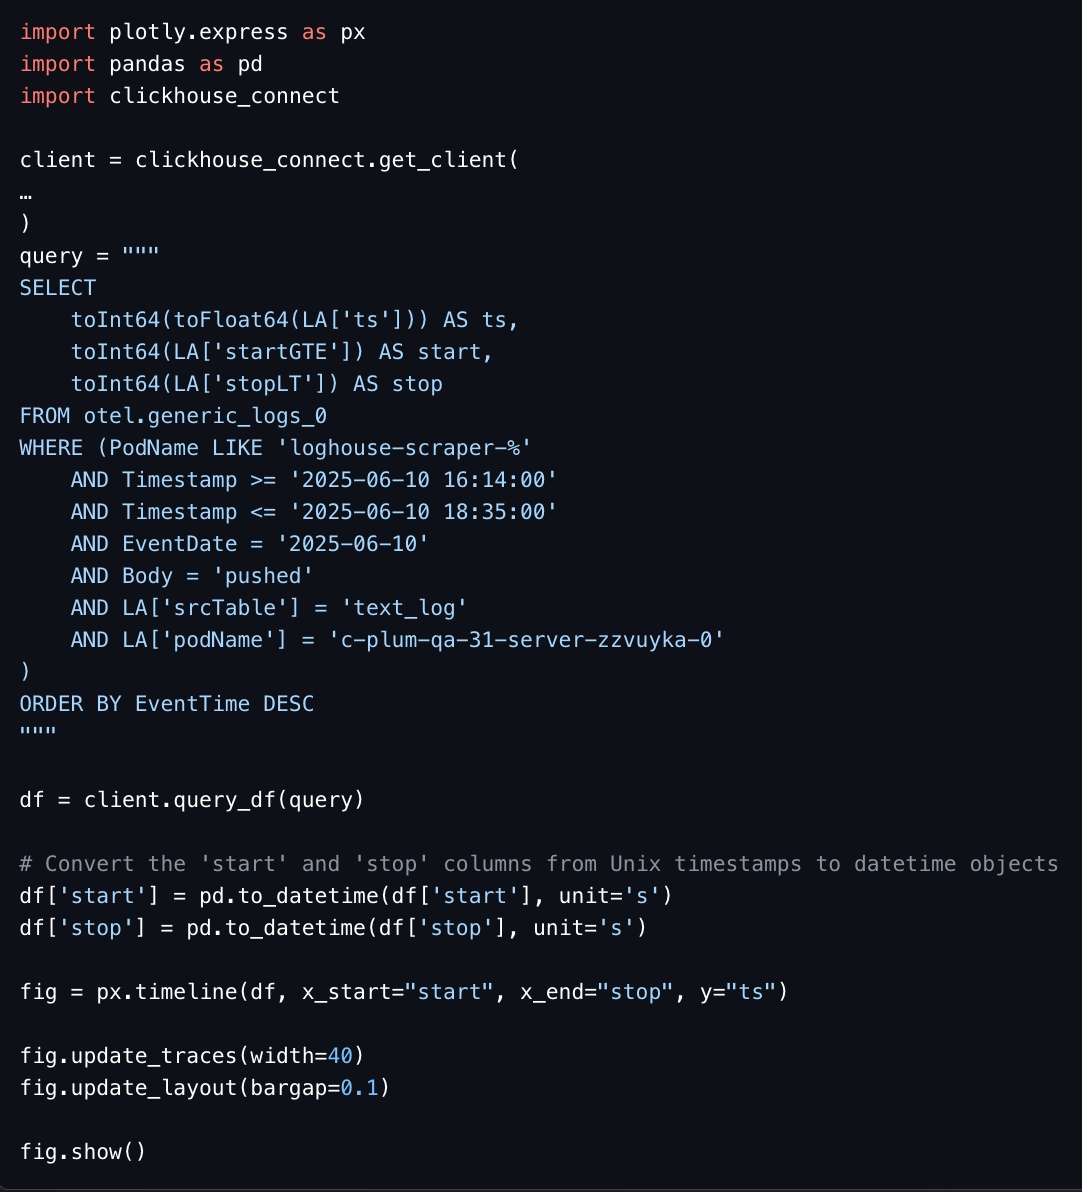Click the SELECT keyword in the query
Image resolution: width=1082 pixels, height=1192 pixels.
pos(58,287)
